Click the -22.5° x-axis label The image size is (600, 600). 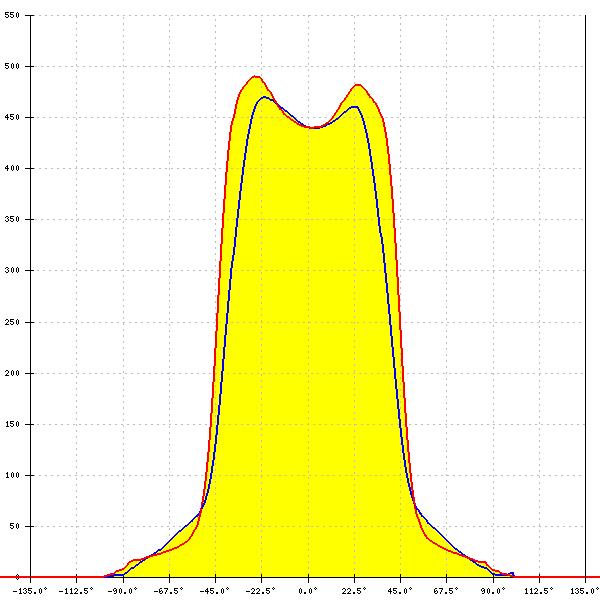261,591
